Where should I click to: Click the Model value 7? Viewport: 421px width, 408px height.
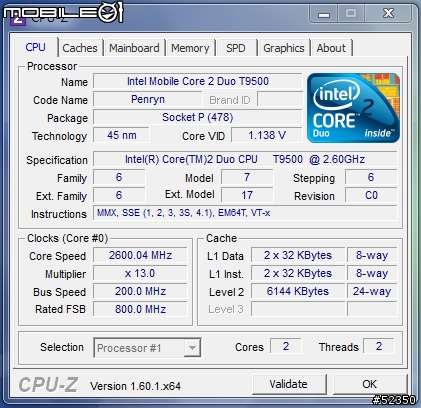tap(247, 177)
